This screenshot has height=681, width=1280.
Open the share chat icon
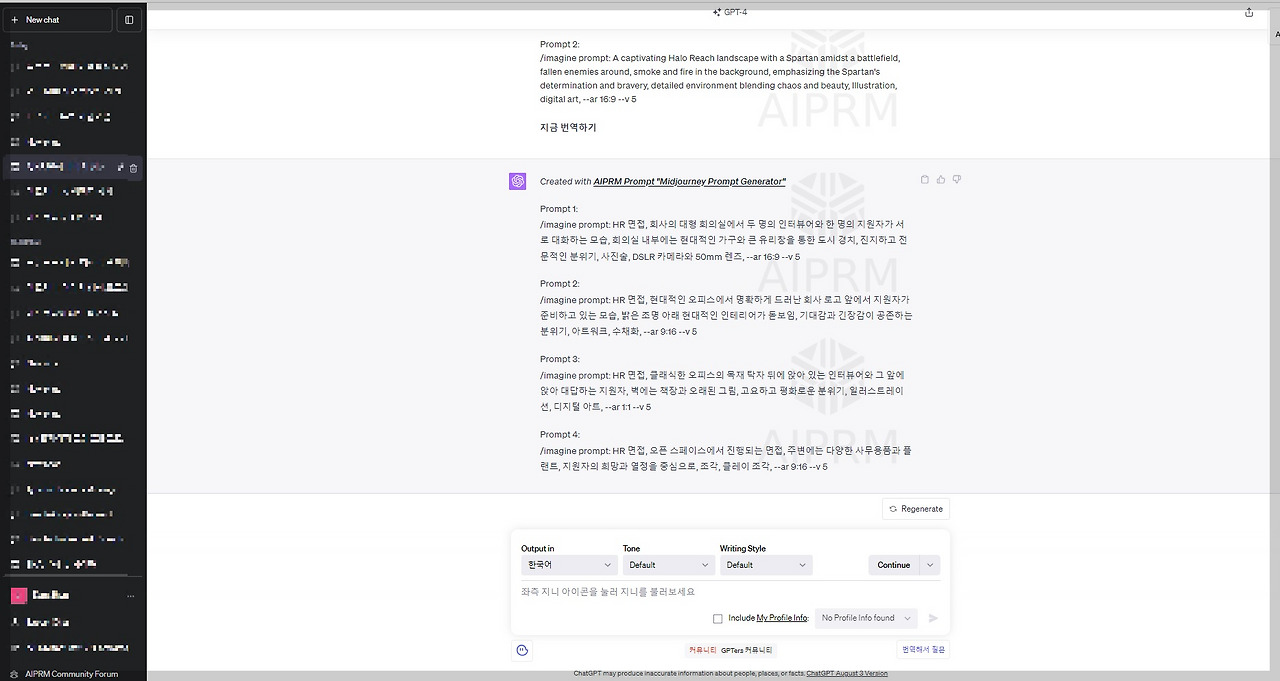click(x=1248, y=12)
